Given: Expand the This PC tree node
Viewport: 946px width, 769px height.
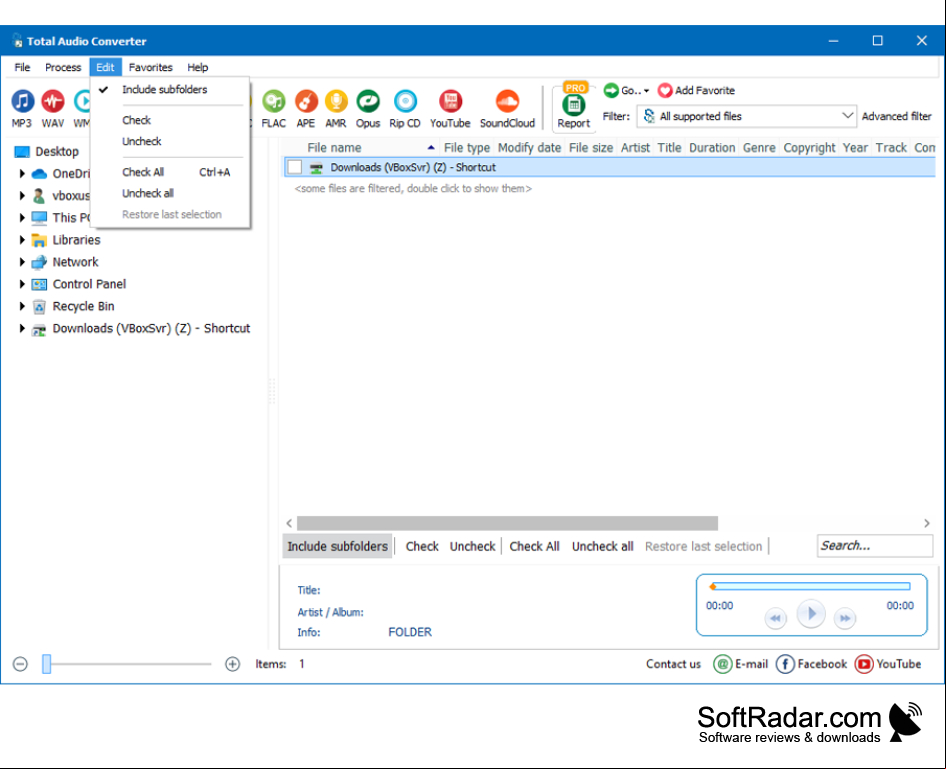Looking at the screenshot, I should [x=22, y=218].
